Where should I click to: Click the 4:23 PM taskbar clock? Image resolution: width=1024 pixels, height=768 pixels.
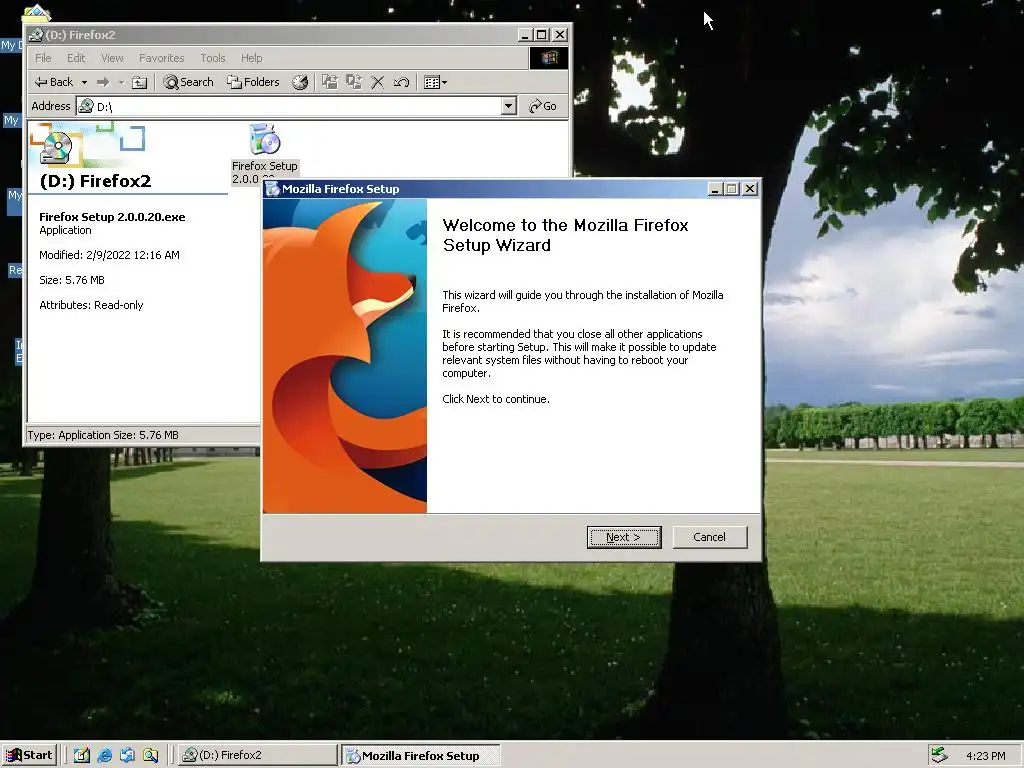click(985, 756)
